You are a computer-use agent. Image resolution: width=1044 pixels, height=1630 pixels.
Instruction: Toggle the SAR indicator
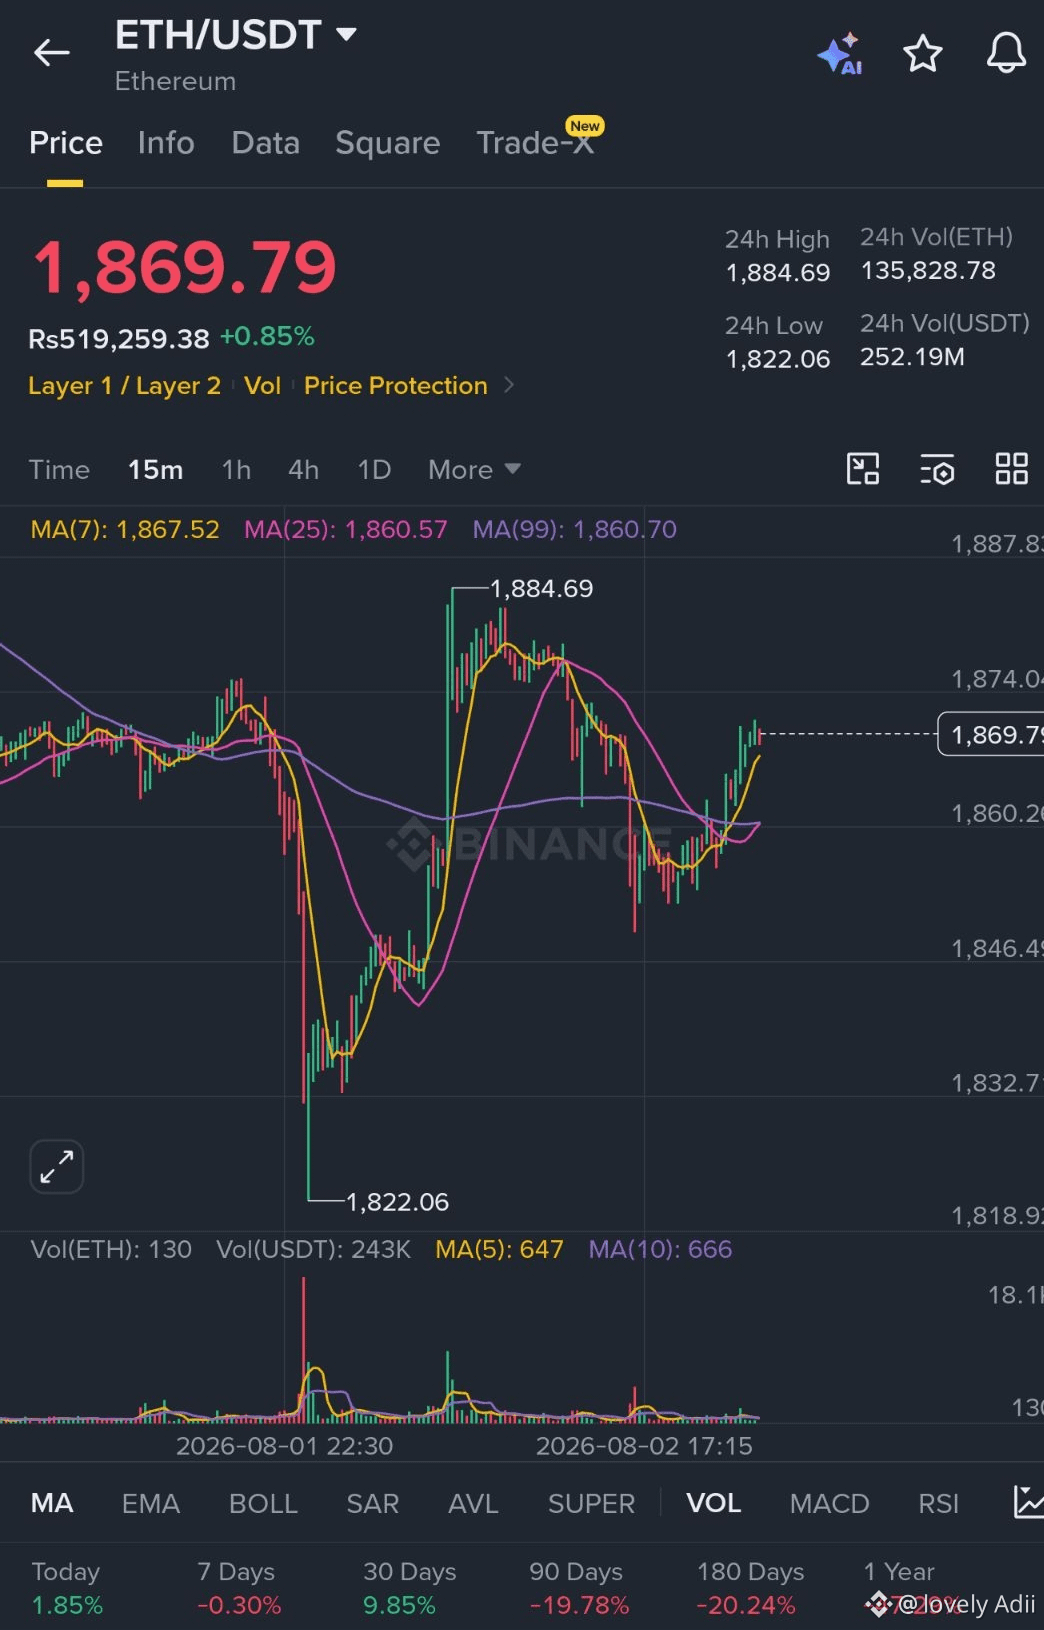[x=373, y=1503]
